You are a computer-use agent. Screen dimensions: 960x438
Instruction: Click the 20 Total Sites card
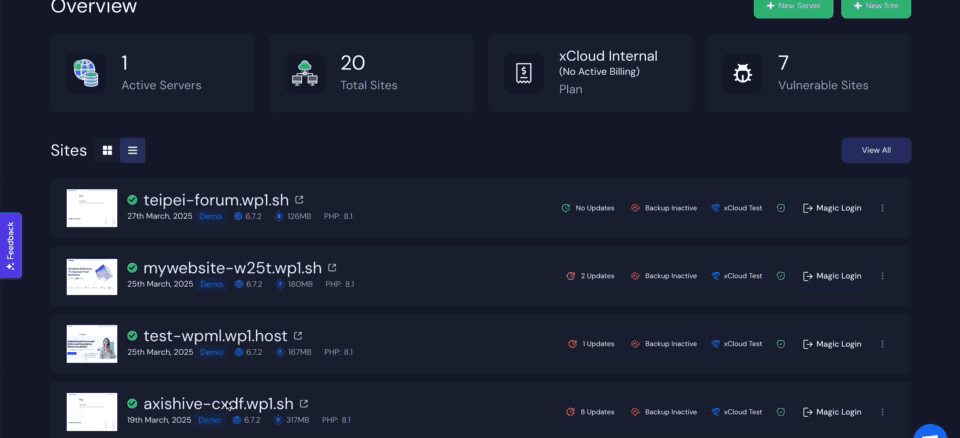pos(372,73)
